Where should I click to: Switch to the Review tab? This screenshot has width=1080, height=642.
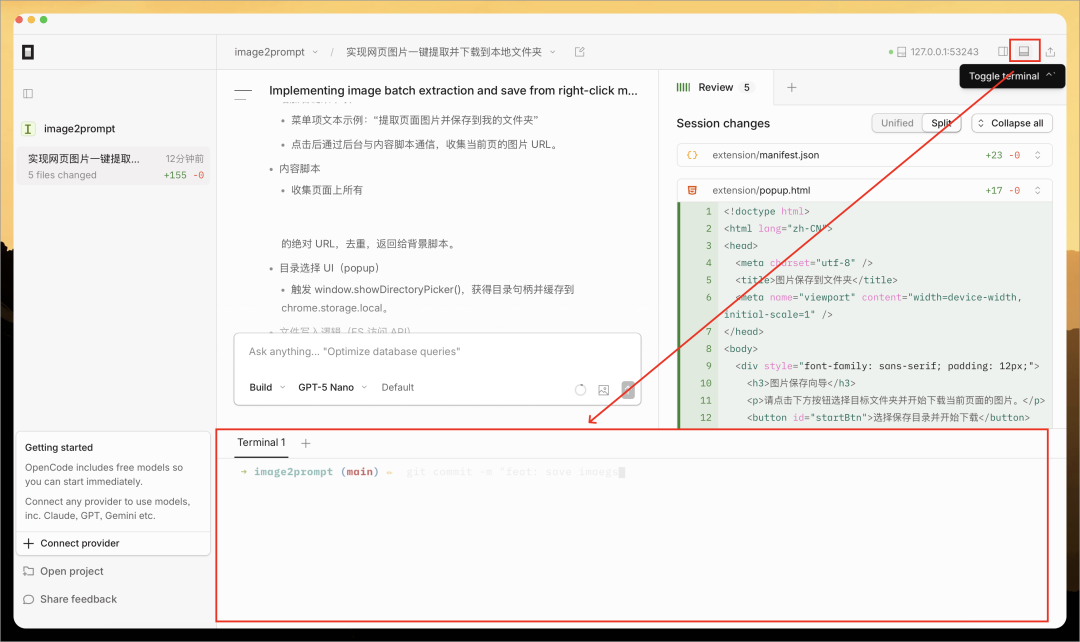[x=716, y=87]
